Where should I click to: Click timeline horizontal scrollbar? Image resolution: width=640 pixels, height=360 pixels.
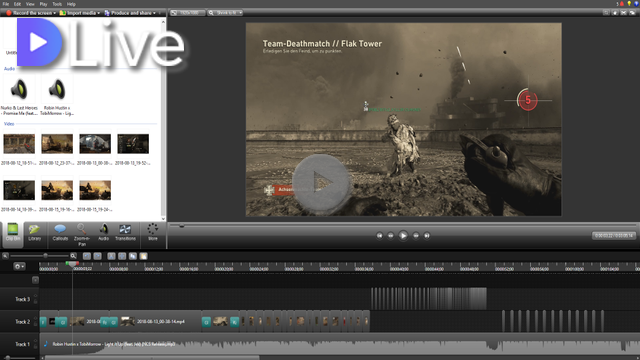[x=152, y=358]
